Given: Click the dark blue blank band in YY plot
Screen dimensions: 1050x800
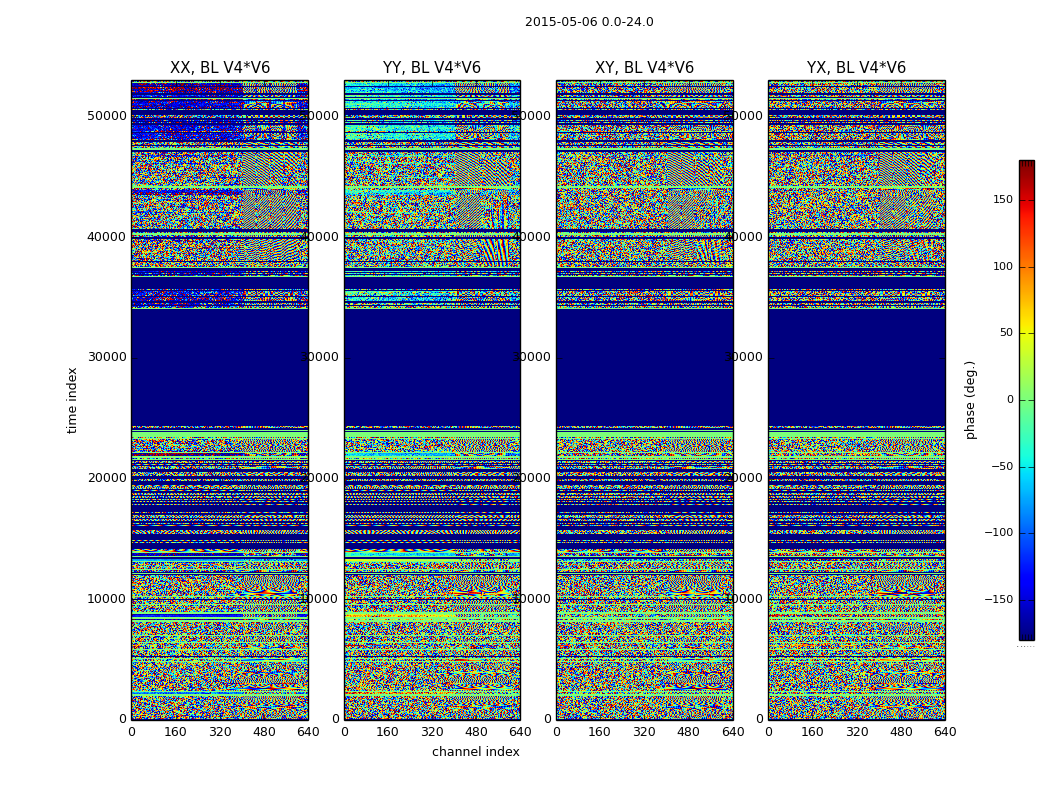Looking at the screenshot, I should click(x=433, y=367).
